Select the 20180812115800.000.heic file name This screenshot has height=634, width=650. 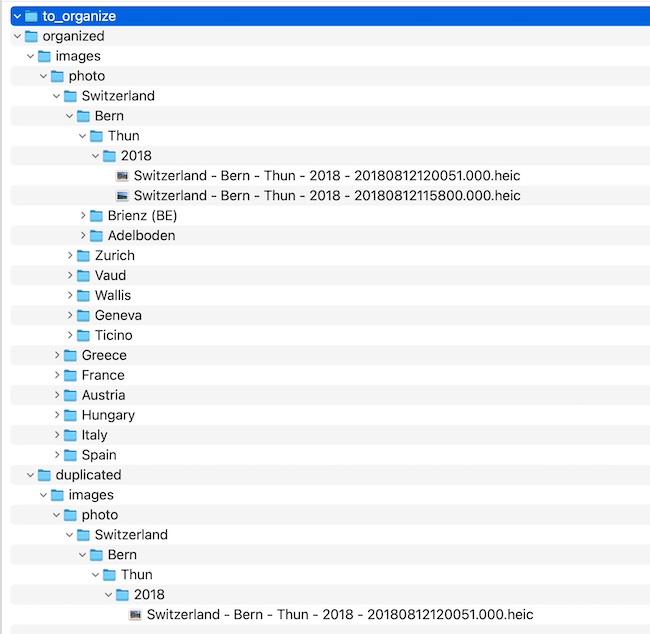click(327, 196)
